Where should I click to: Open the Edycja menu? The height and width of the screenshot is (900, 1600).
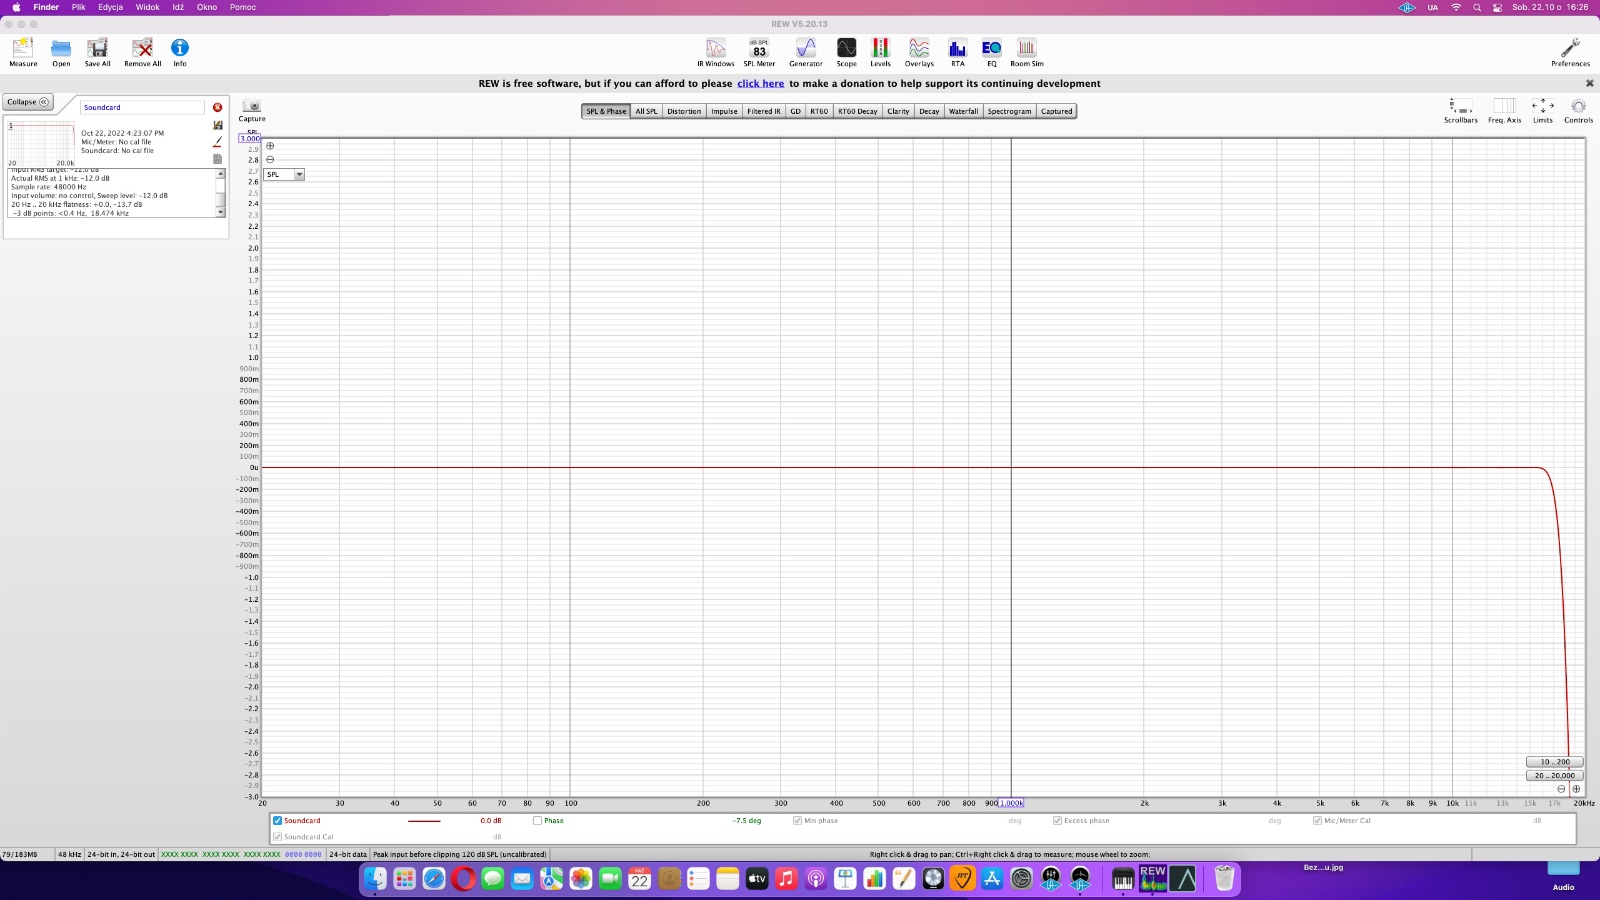tap(110, 7)
